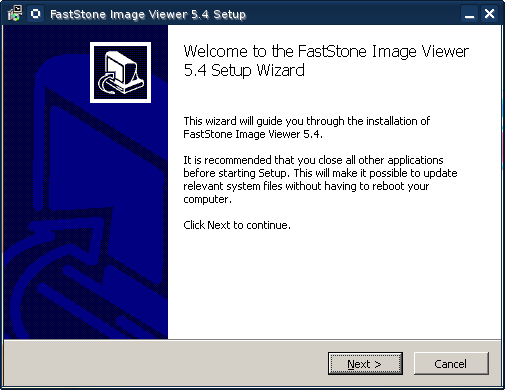Click the relevant system files text line

tap(306, 186)
